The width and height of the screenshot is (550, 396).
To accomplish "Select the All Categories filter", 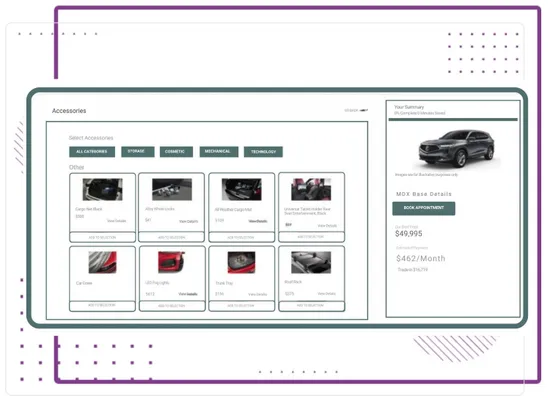I will [x=92, y=152].
